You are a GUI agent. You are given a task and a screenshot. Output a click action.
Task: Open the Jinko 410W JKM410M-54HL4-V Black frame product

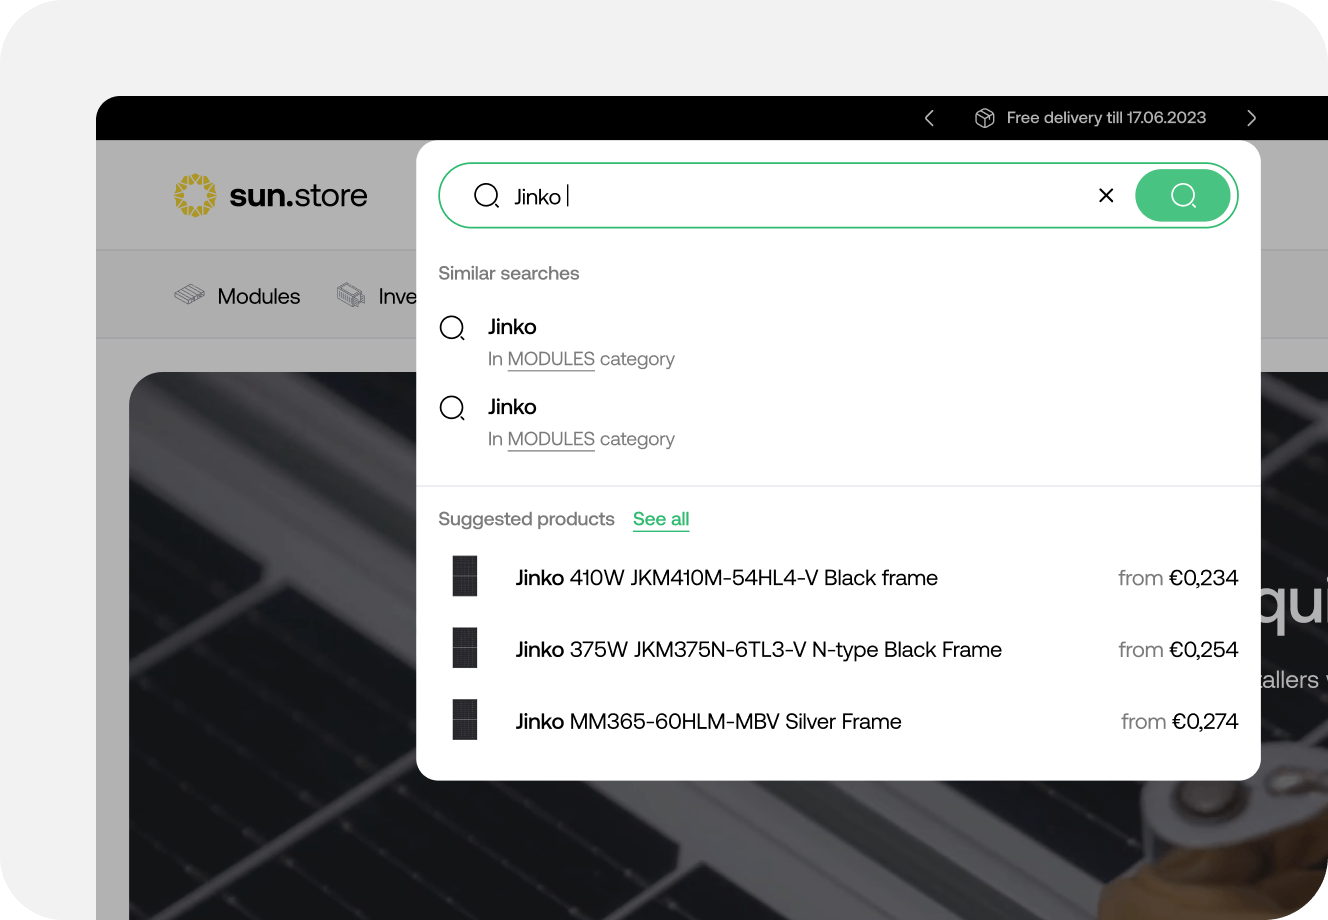pyautogui.click(x=726, y=578)
